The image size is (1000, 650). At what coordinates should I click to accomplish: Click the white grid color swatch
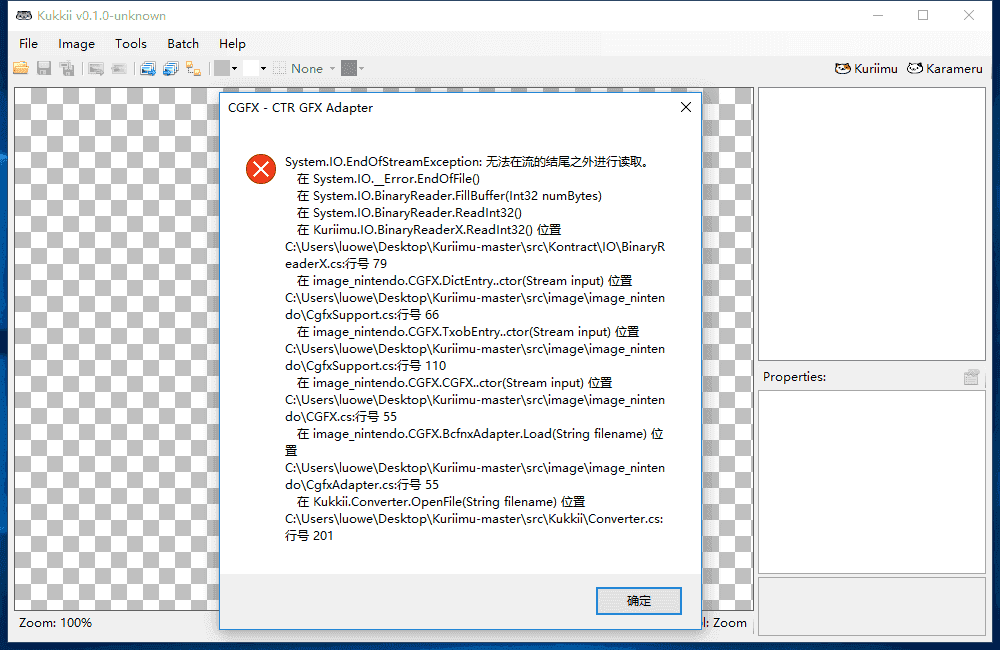(251, 68)
